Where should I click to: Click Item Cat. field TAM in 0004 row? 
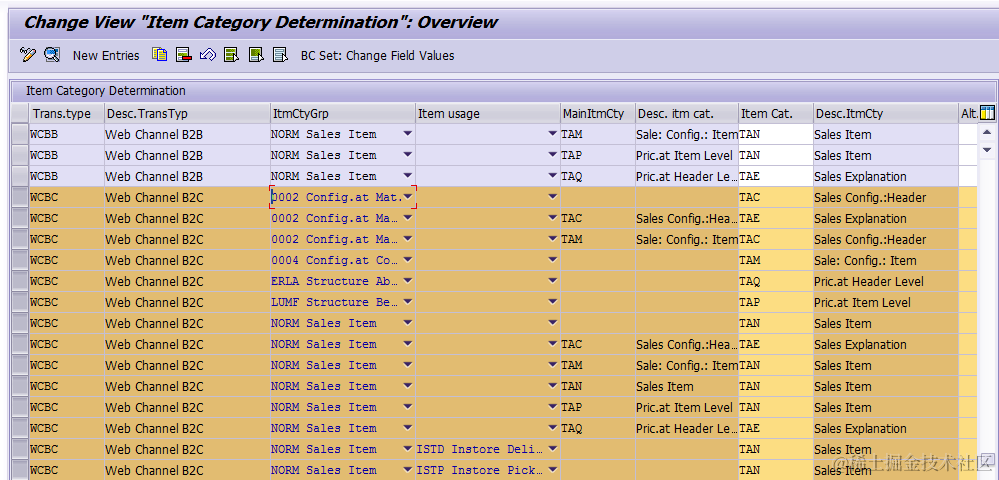coord(775,260)
